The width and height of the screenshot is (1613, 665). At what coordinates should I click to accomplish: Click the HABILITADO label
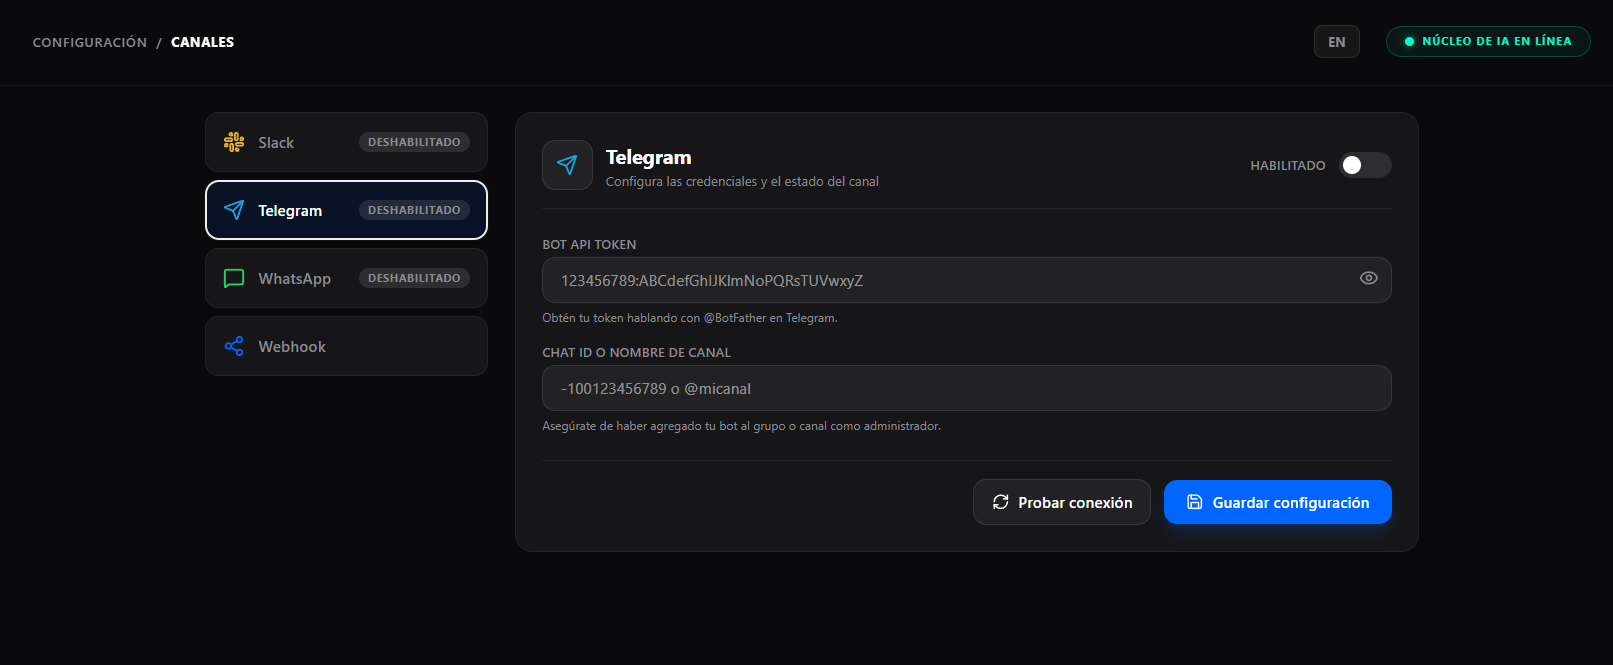pyautogui.click(x=1288, y=166)
